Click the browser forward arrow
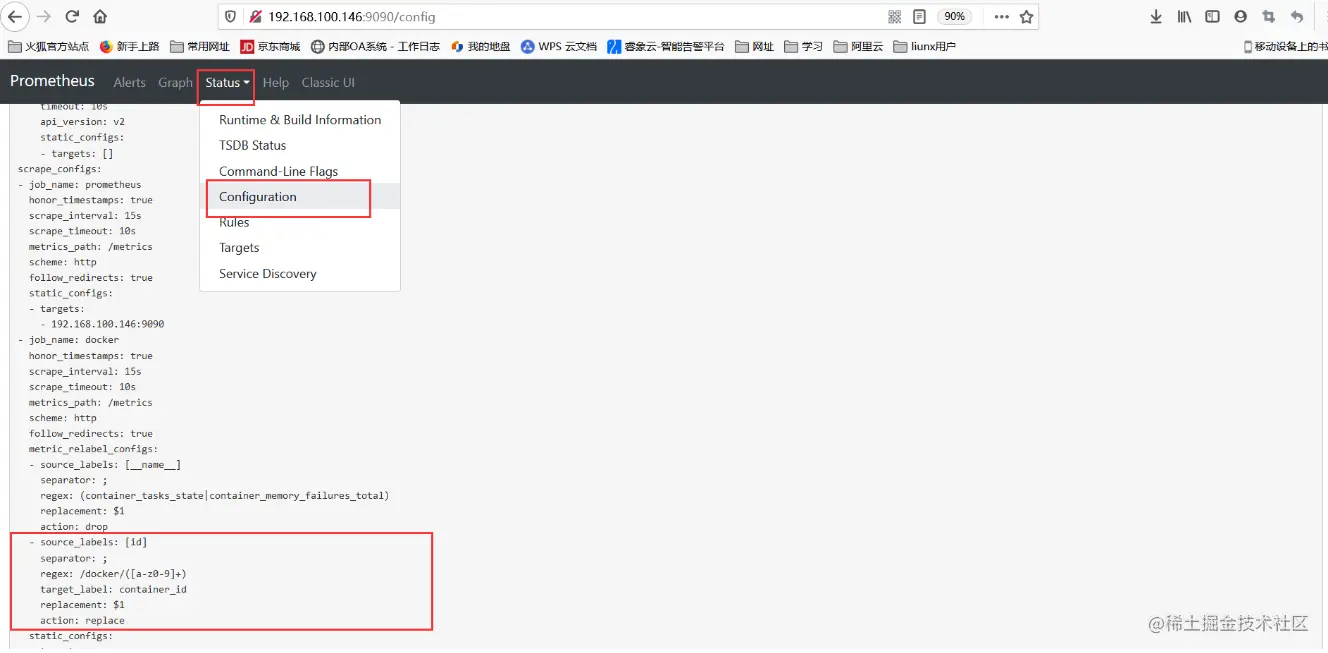Image resolution: width=1328 pixels, height=653 pixels. tap(43, 17)
